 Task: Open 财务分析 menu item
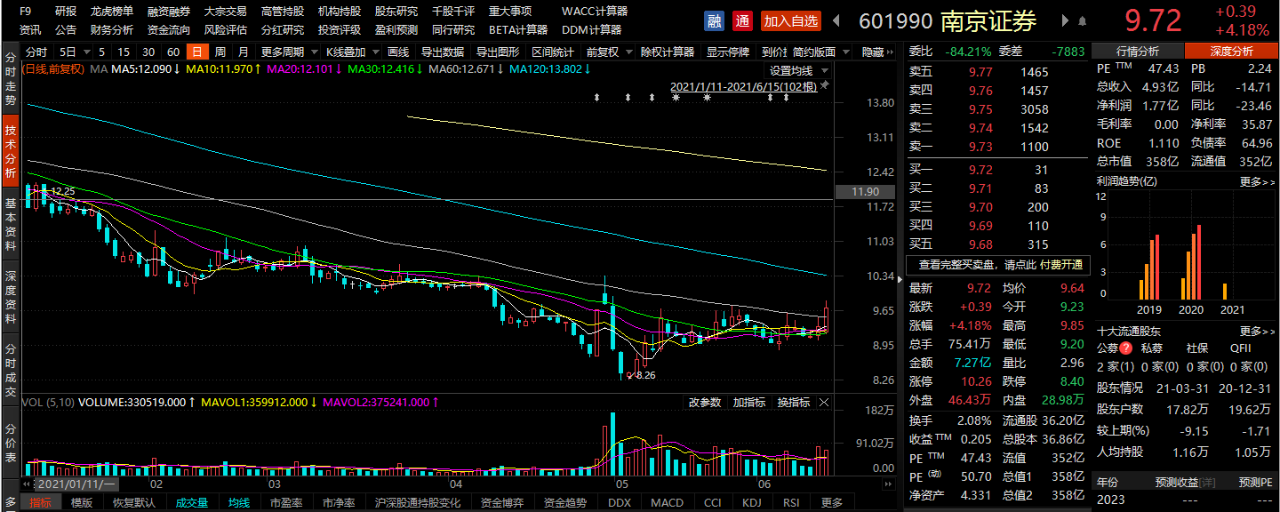coord(112,30)
